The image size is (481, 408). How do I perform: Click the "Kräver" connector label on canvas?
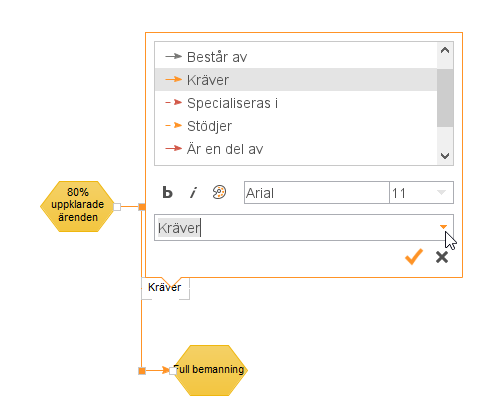point(165,287)
